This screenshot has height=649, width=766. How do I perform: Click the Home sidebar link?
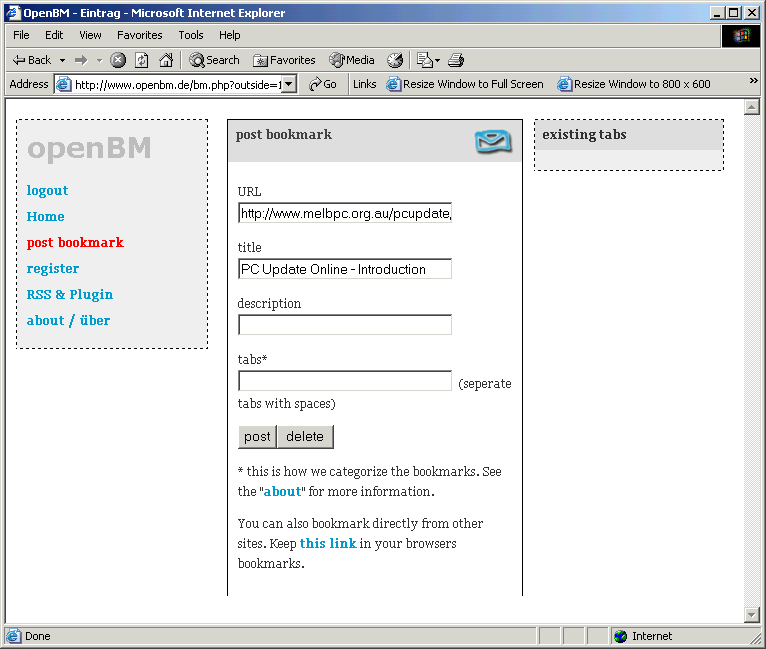coord(45,216)
